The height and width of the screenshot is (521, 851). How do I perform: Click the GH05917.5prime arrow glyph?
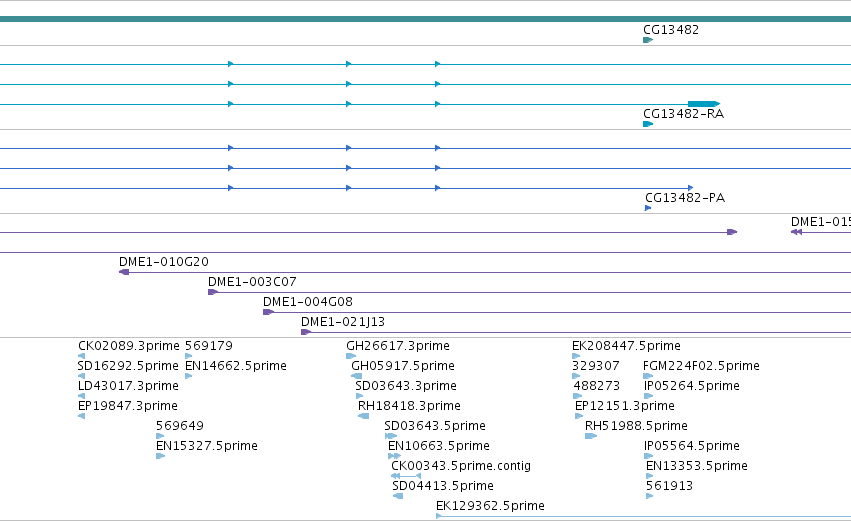pos(357,376)
